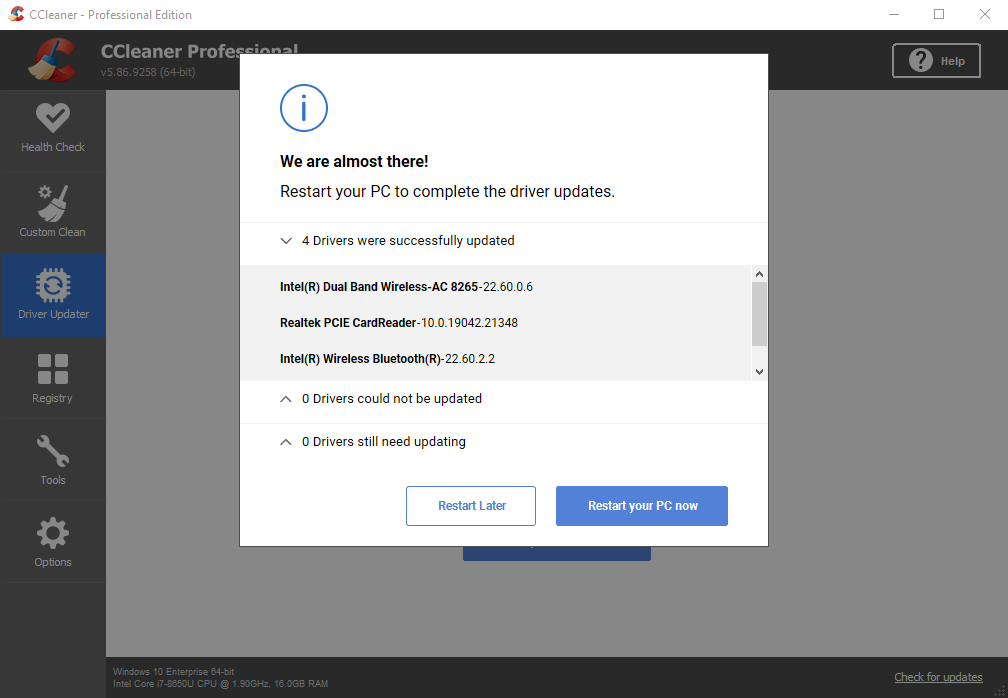Image resolution: width=1008 pixels, height=698 pixels.
Task: Maximize the CCleaner window
Action: [939, 14]
